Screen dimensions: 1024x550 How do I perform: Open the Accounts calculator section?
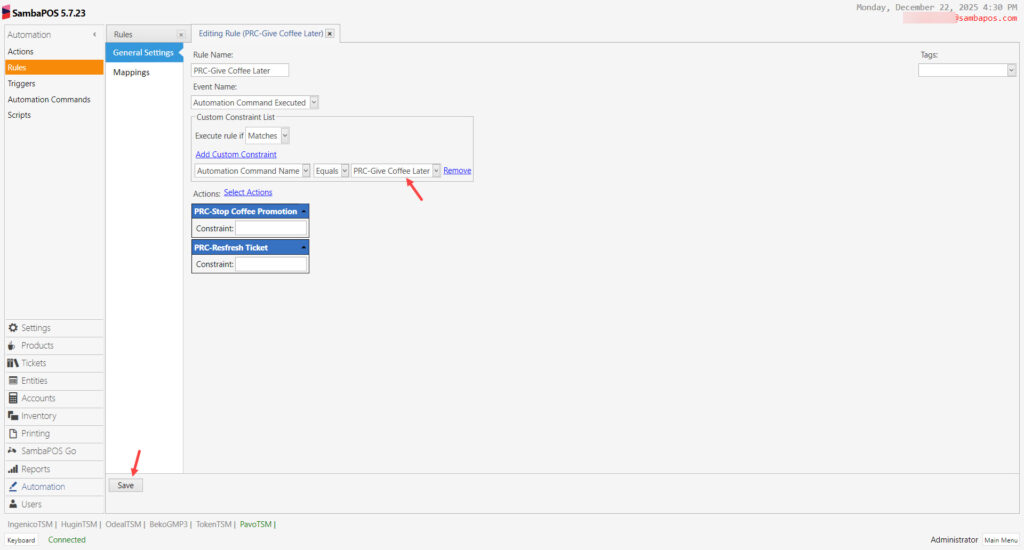coord(38,398)
